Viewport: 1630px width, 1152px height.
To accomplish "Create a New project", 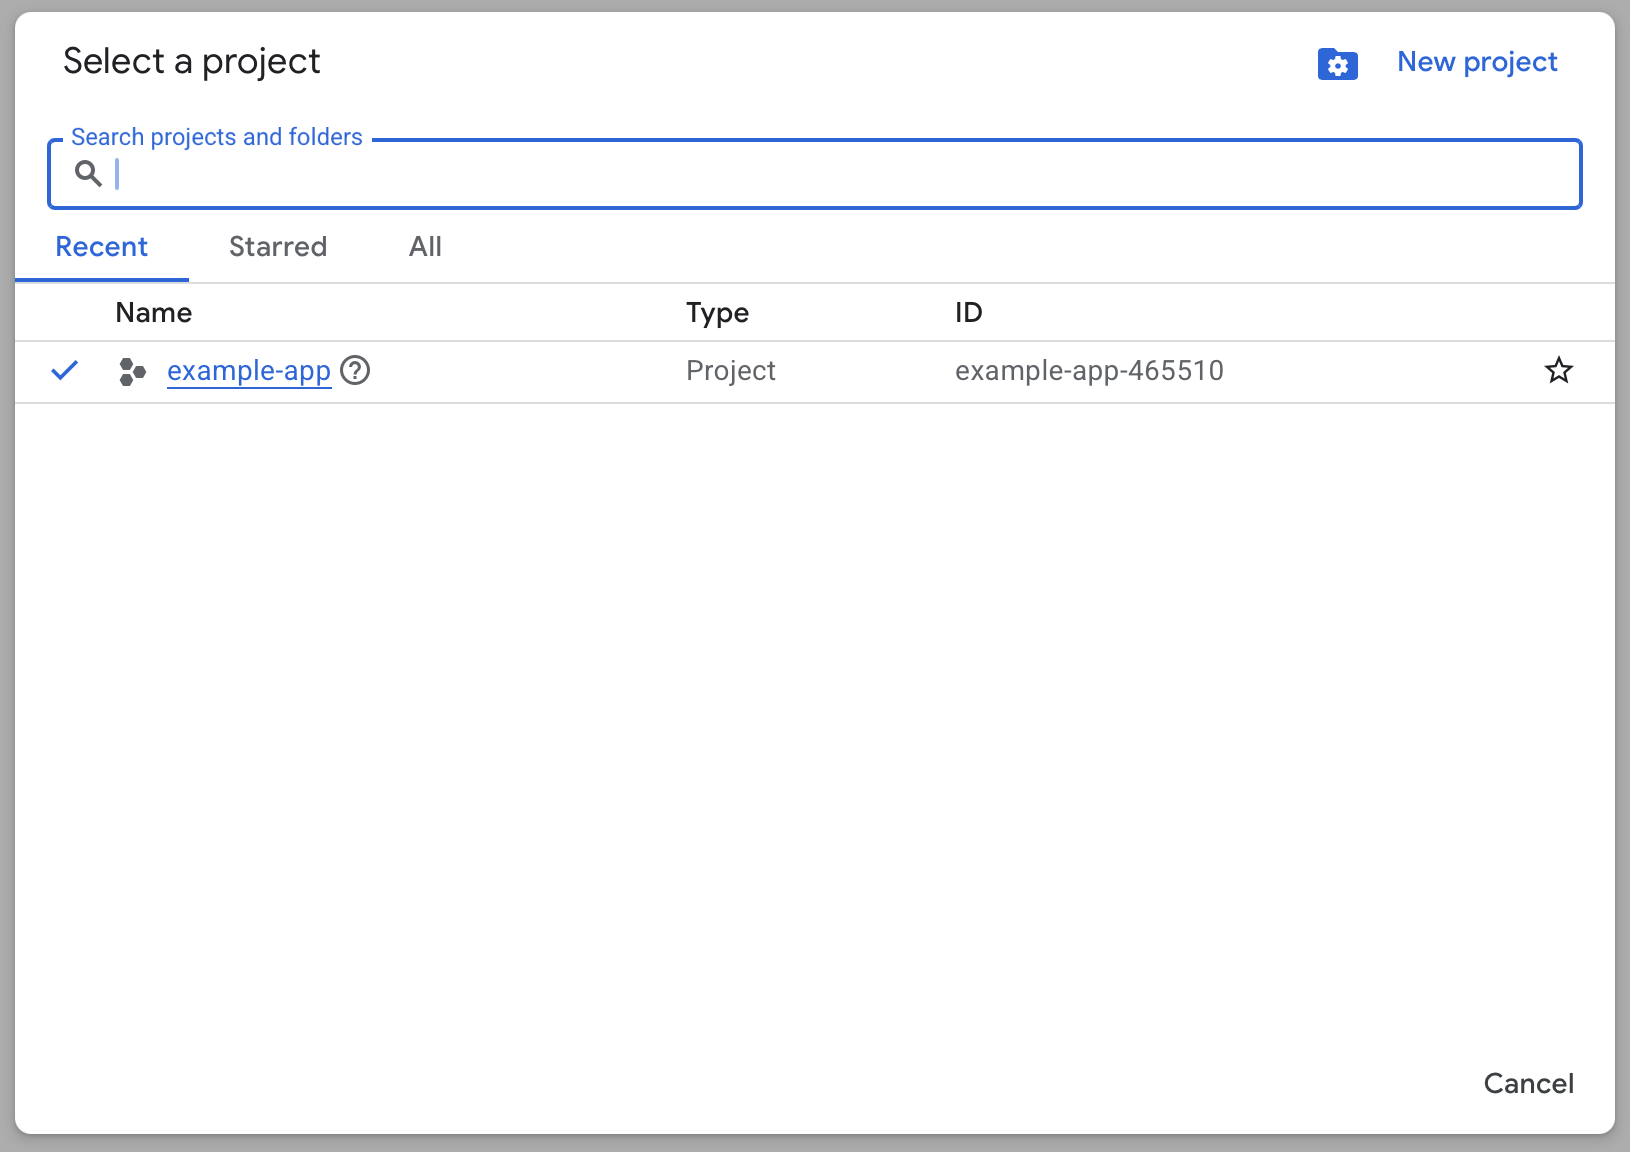I will coord(1476,62).
